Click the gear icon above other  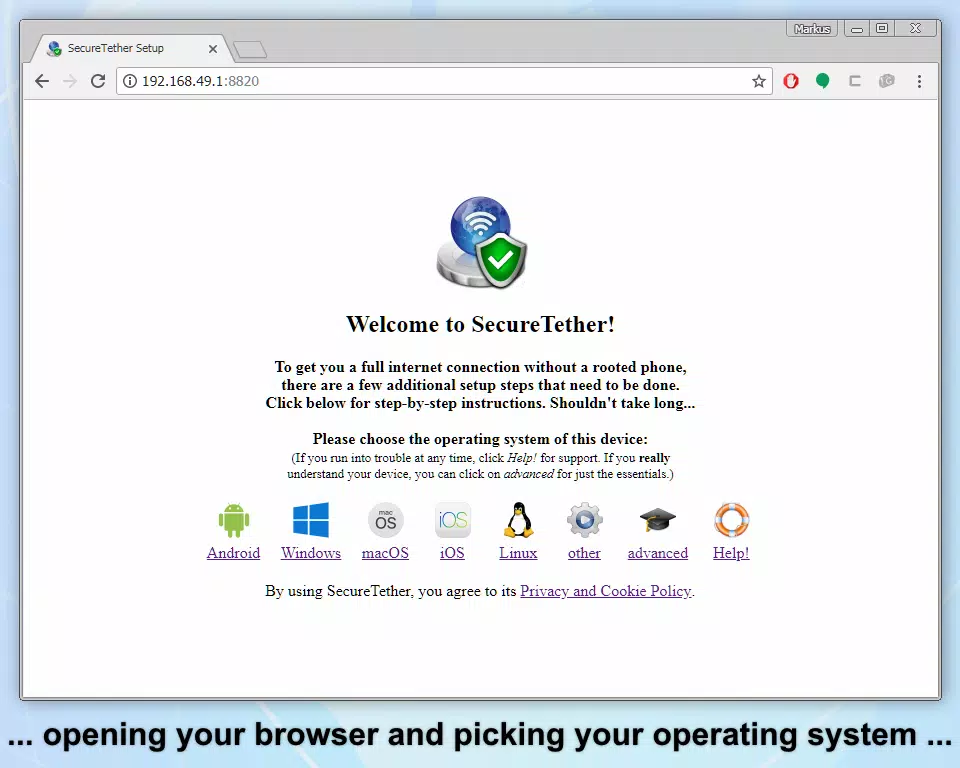[585, 520]
